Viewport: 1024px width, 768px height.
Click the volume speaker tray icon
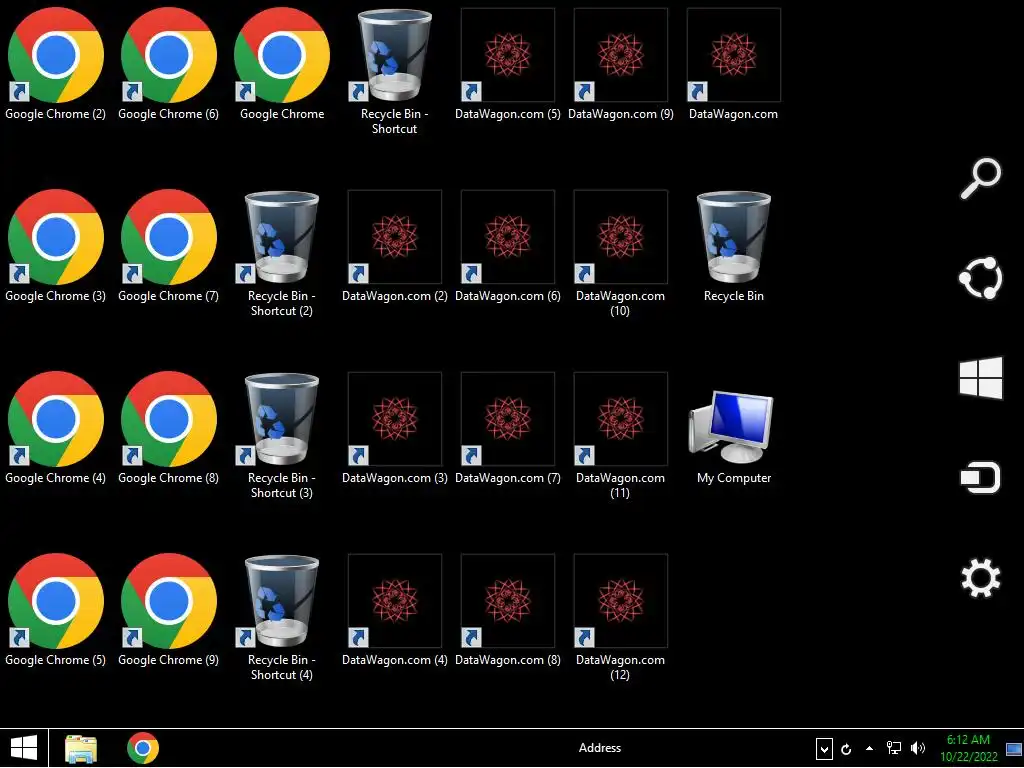(x=918, y=748)
